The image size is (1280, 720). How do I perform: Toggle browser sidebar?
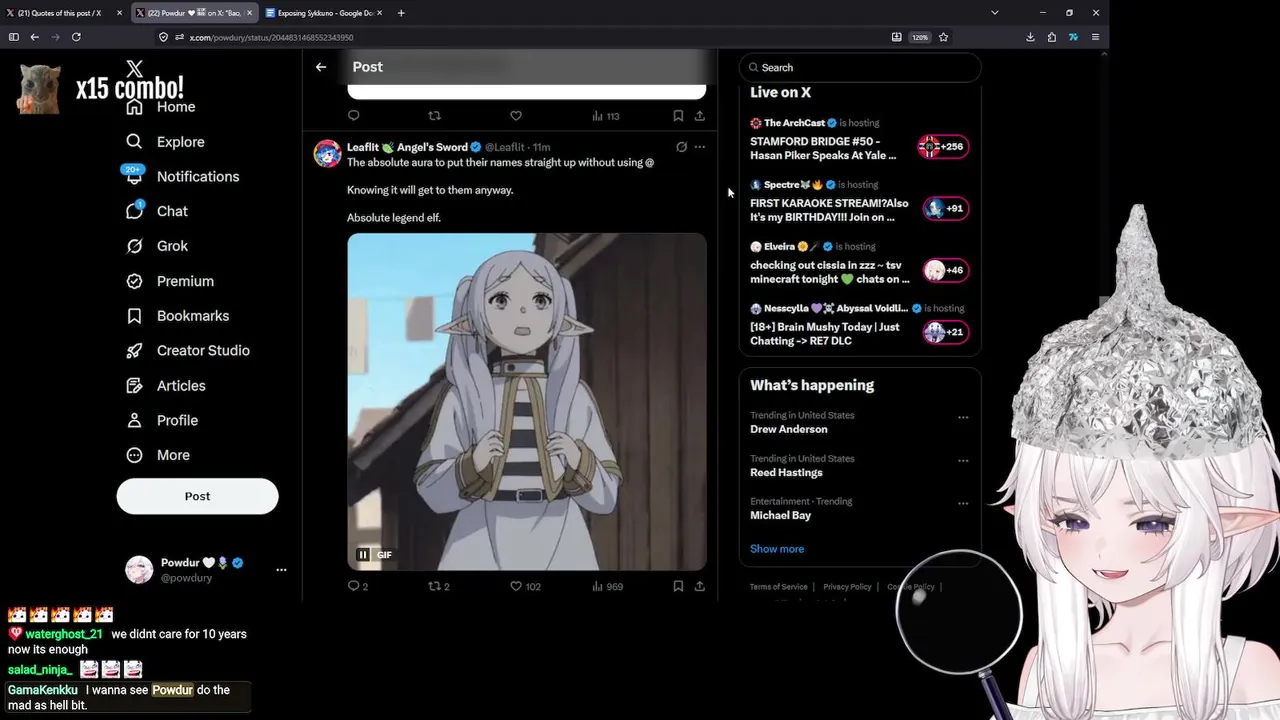13,37
